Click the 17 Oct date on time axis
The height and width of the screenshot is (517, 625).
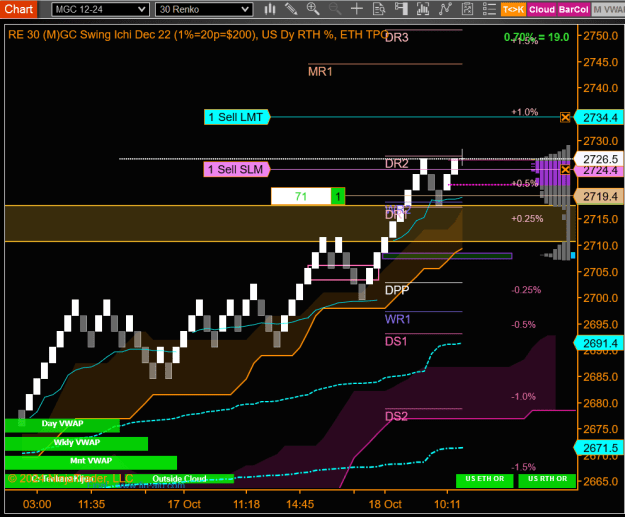click(x=184, y=504)
